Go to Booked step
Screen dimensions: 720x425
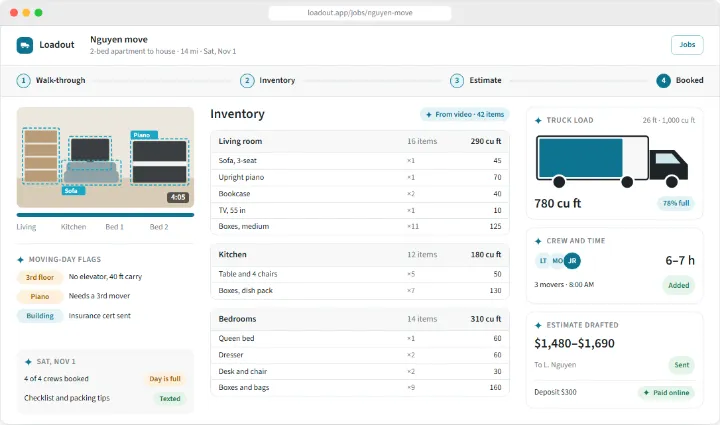point(680,80)
